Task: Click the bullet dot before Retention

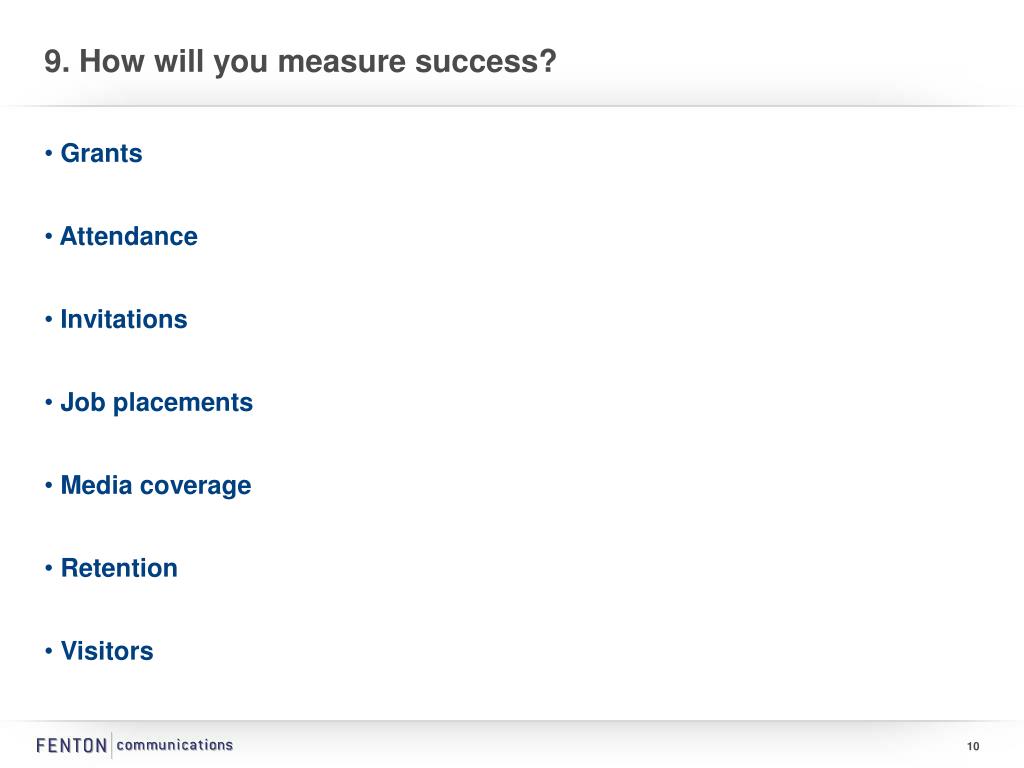Action: click(x=48, y=568)
